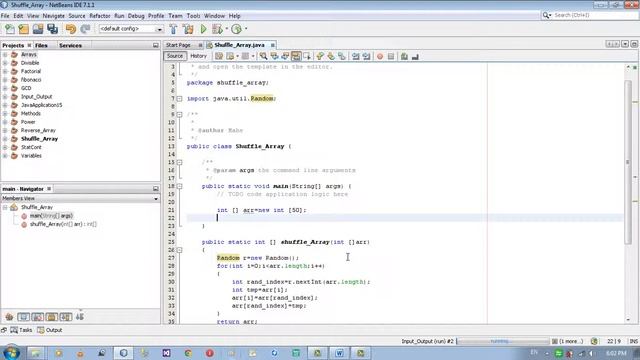The height and width of the screenshot is (360, 640).
Task: Switch to the Services tab
Action: click(70, 45)
